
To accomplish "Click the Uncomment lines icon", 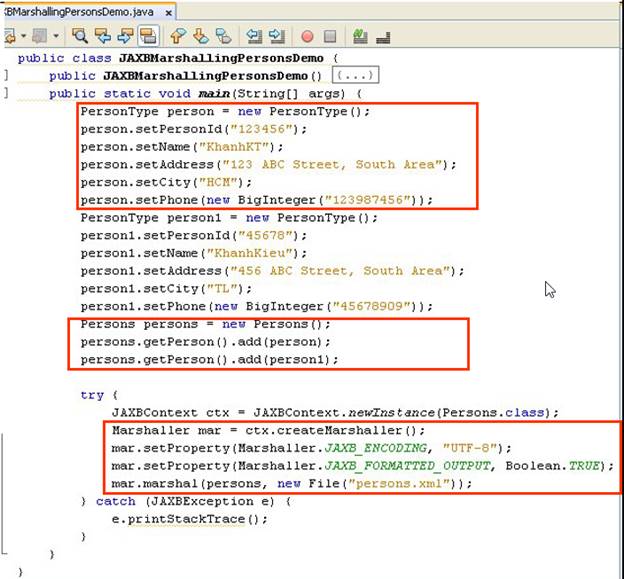I will [383, 37].
